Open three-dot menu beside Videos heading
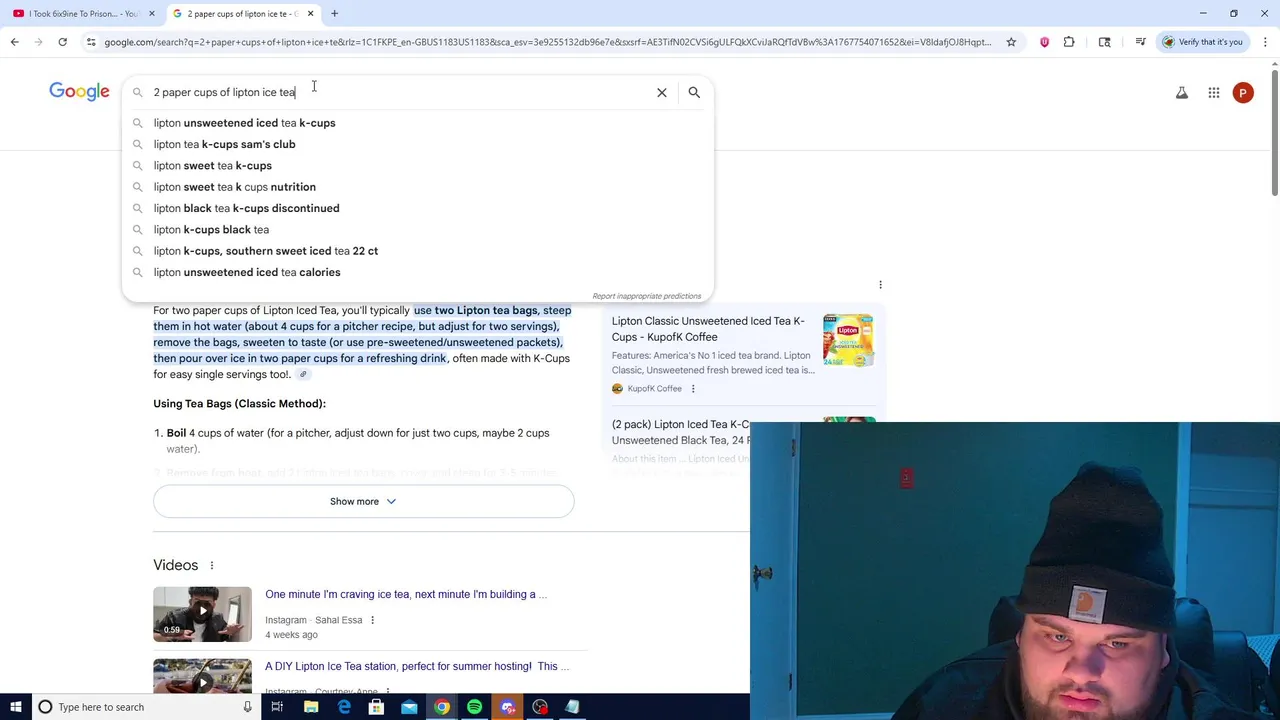This screenshot has height=720, width=1280. click(211, 566)
